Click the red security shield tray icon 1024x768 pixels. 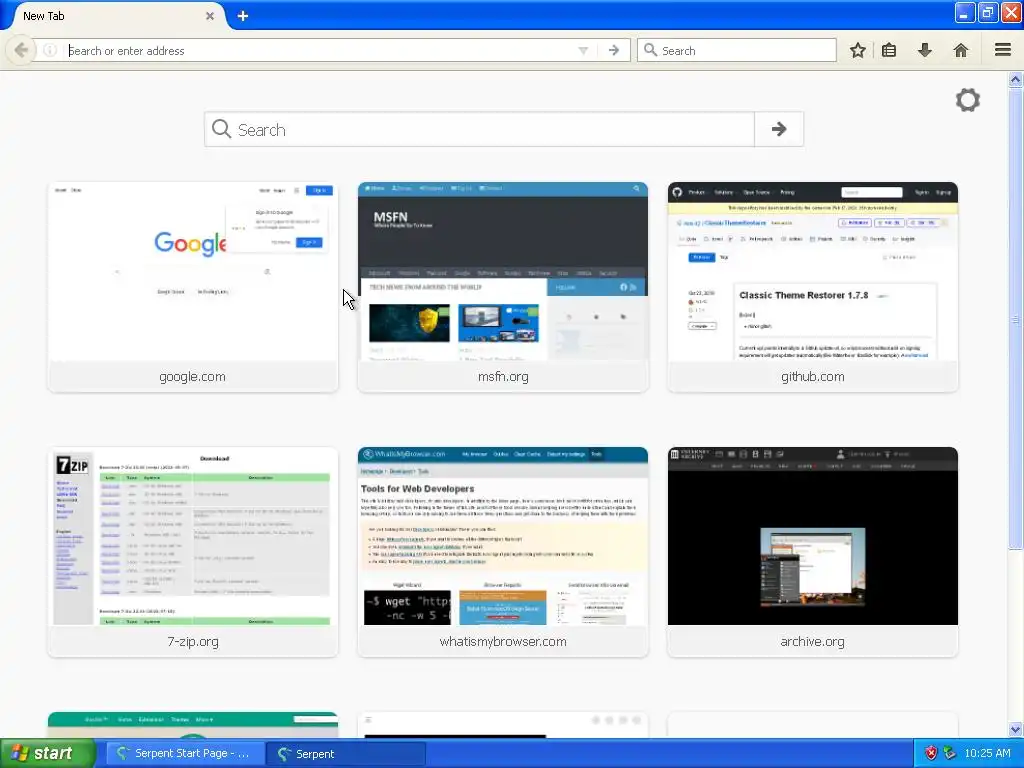(x=931, y=753)
